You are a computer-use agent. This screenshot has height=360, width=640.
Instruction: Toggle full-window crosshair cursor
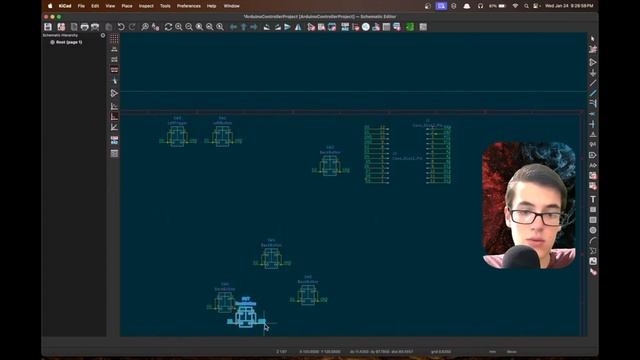click(114, 80)
